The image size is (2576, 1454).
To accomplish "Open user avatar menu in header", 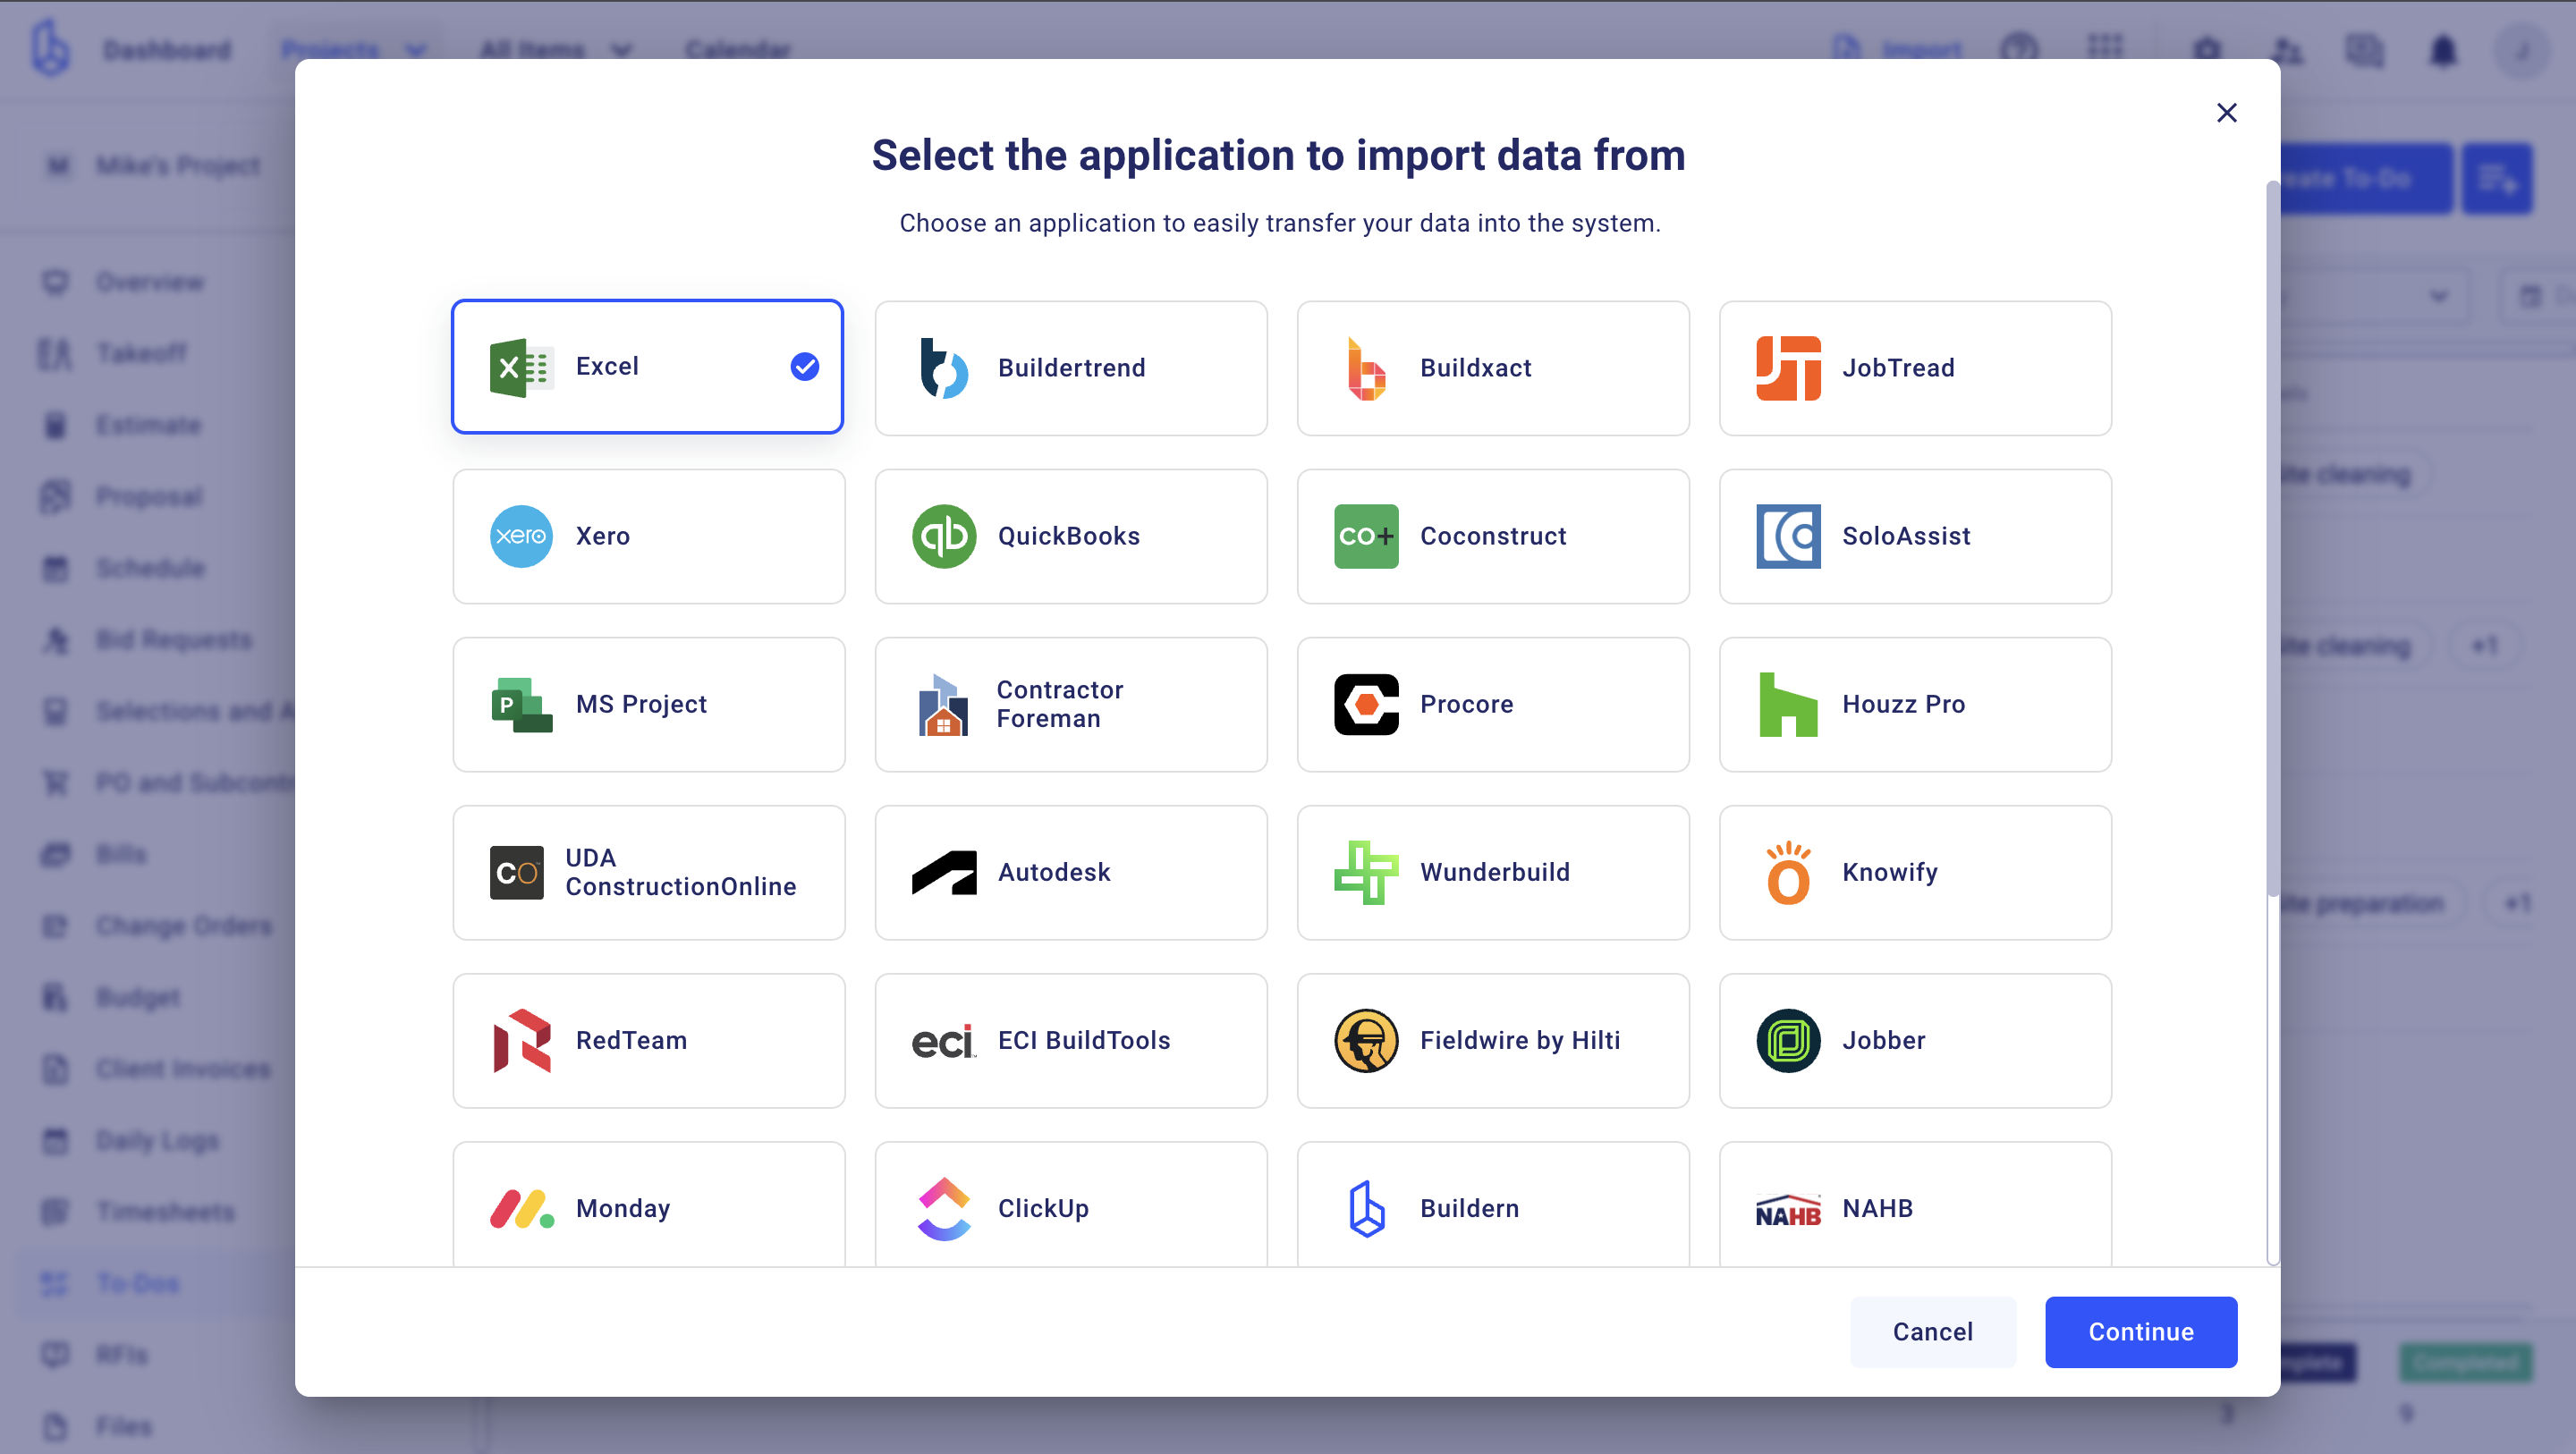I will [x=2522, y=50].
